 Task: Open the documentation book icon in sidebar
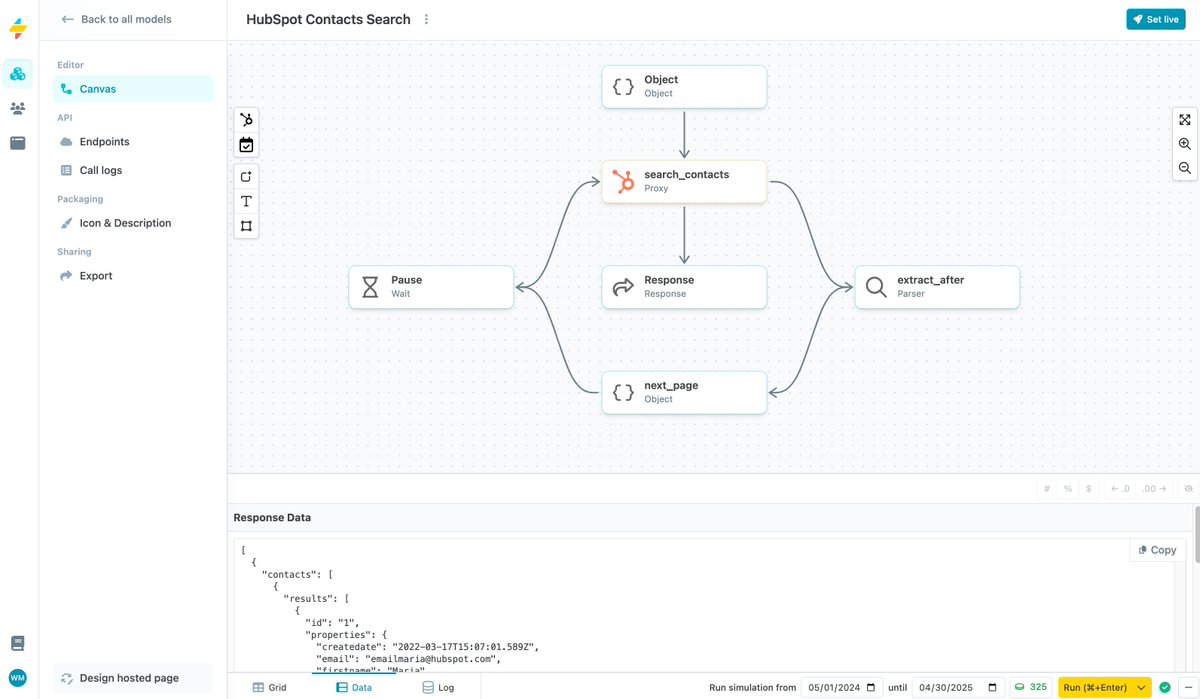18,643
